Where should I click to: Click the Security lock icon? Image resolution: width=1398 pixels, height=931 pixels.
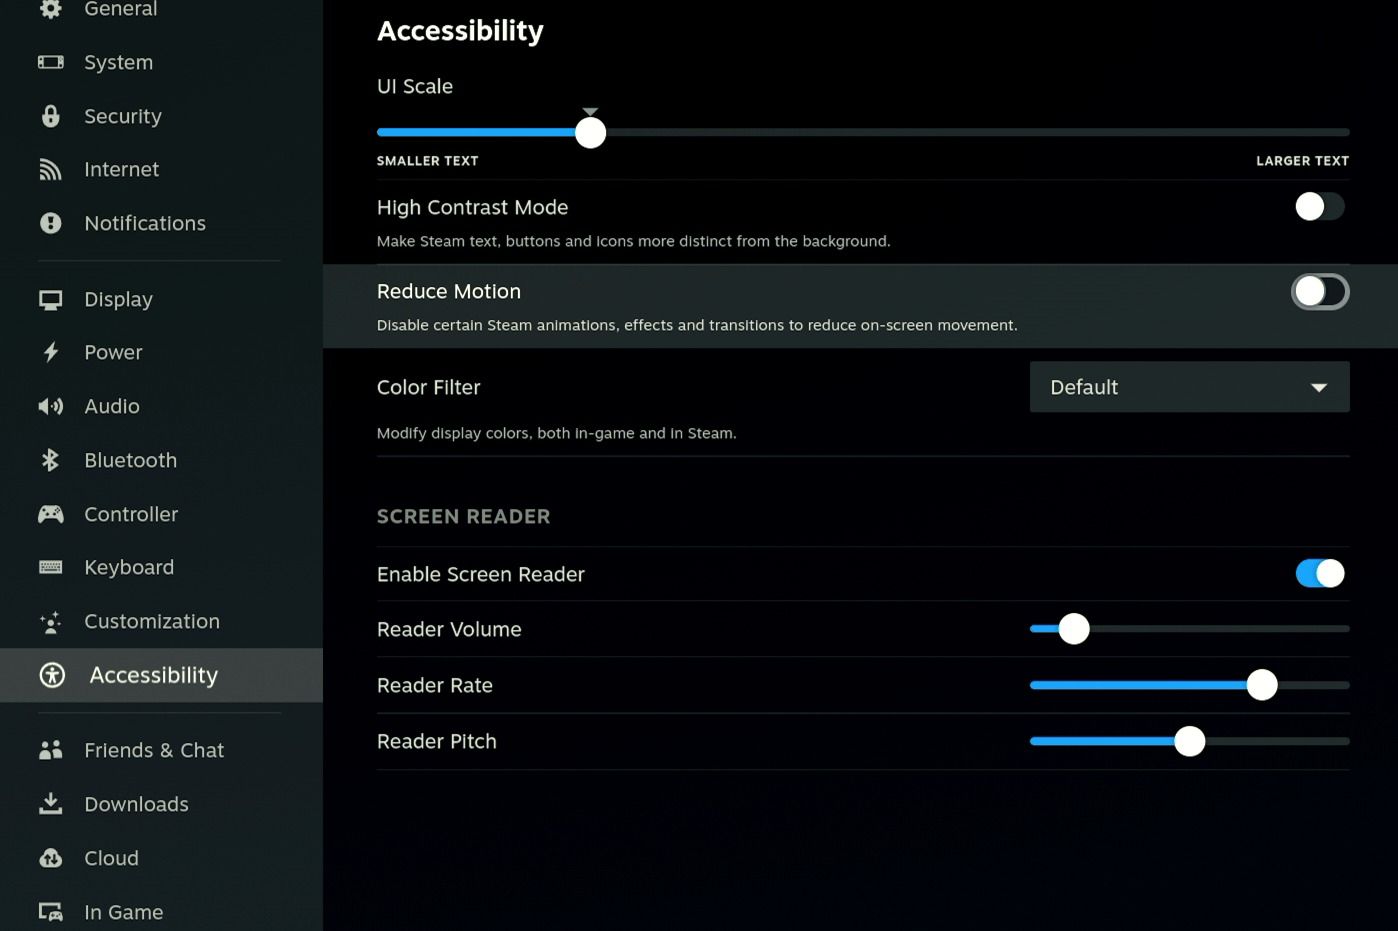(50, 116)
